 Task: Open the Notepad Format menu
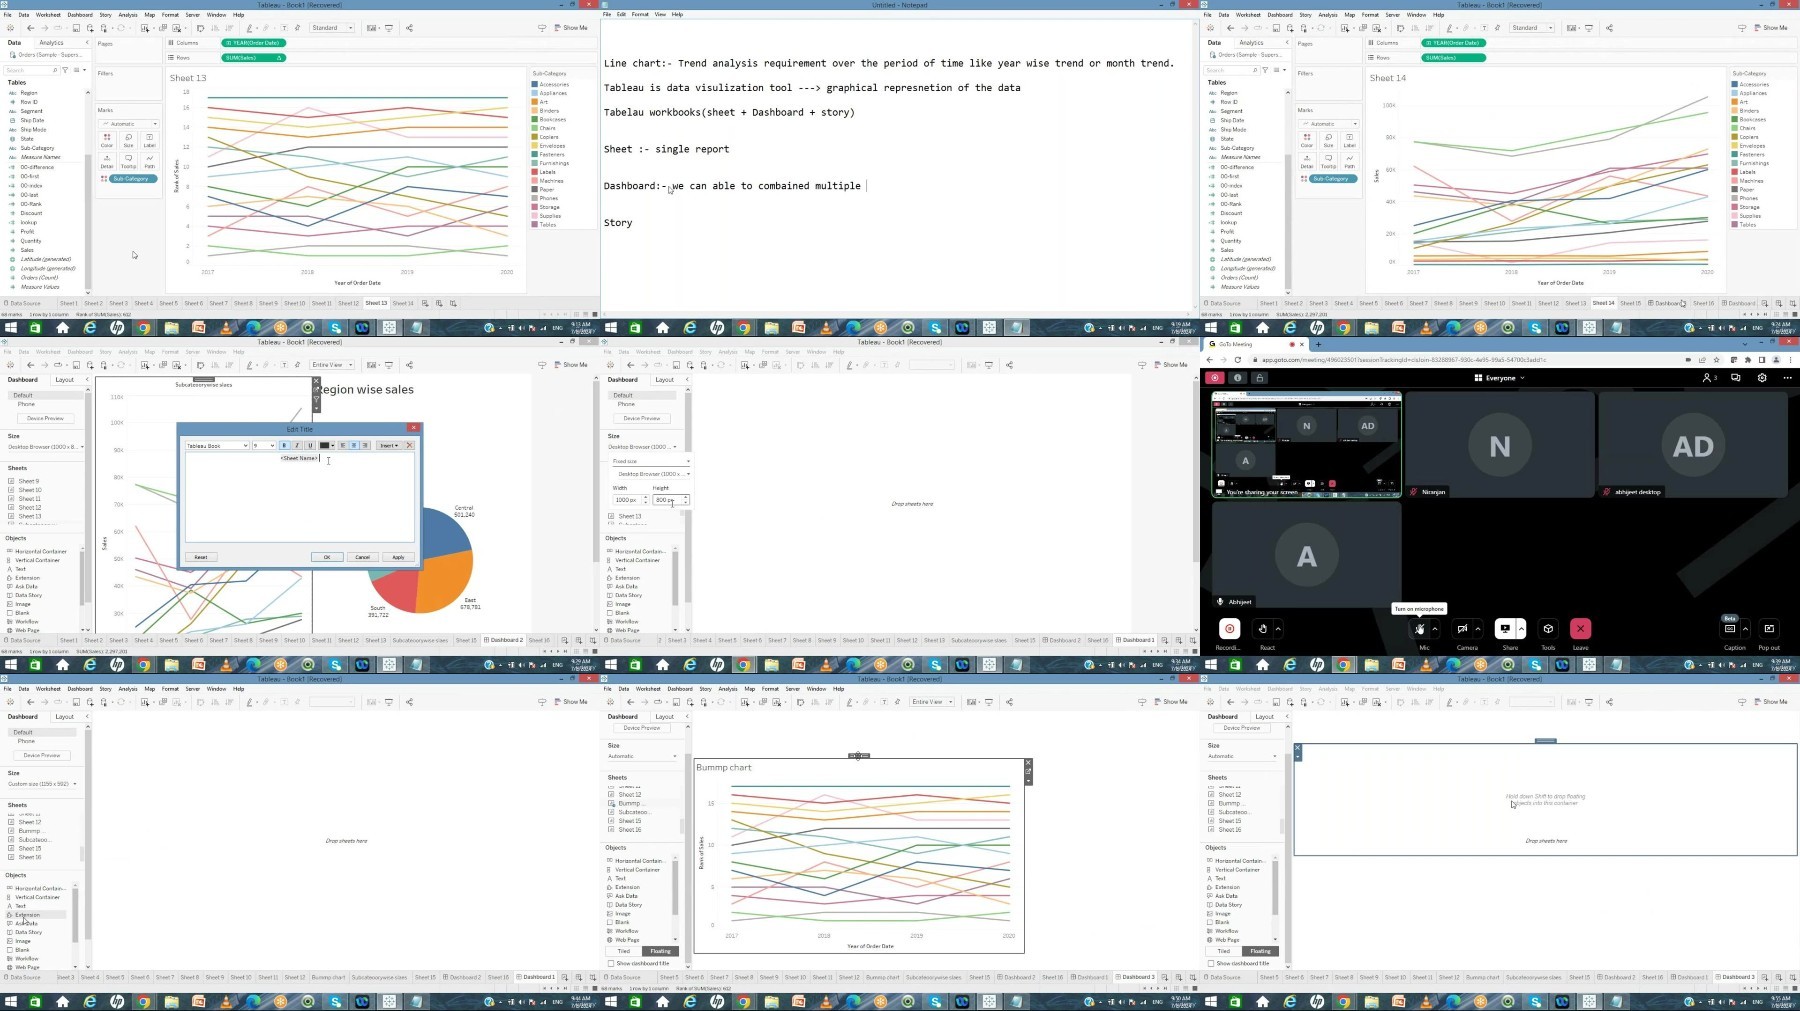[640, 14]
